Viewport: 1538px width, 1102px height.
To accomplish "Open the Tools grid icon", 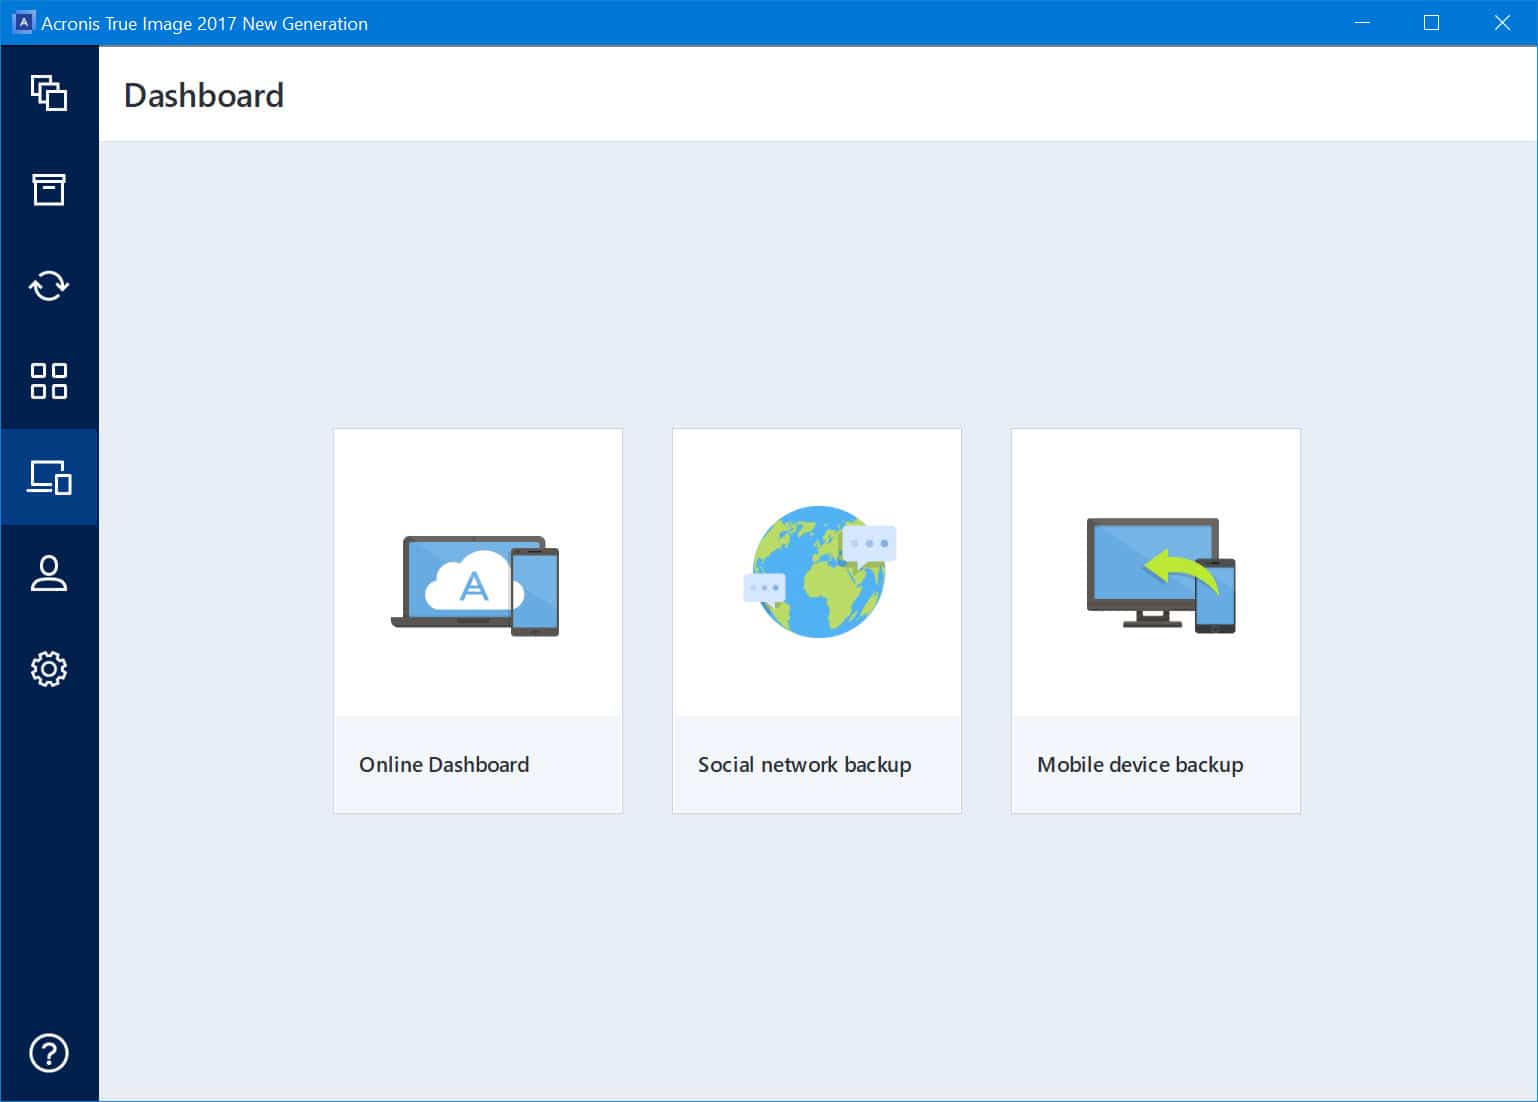I will click(48, 381).
